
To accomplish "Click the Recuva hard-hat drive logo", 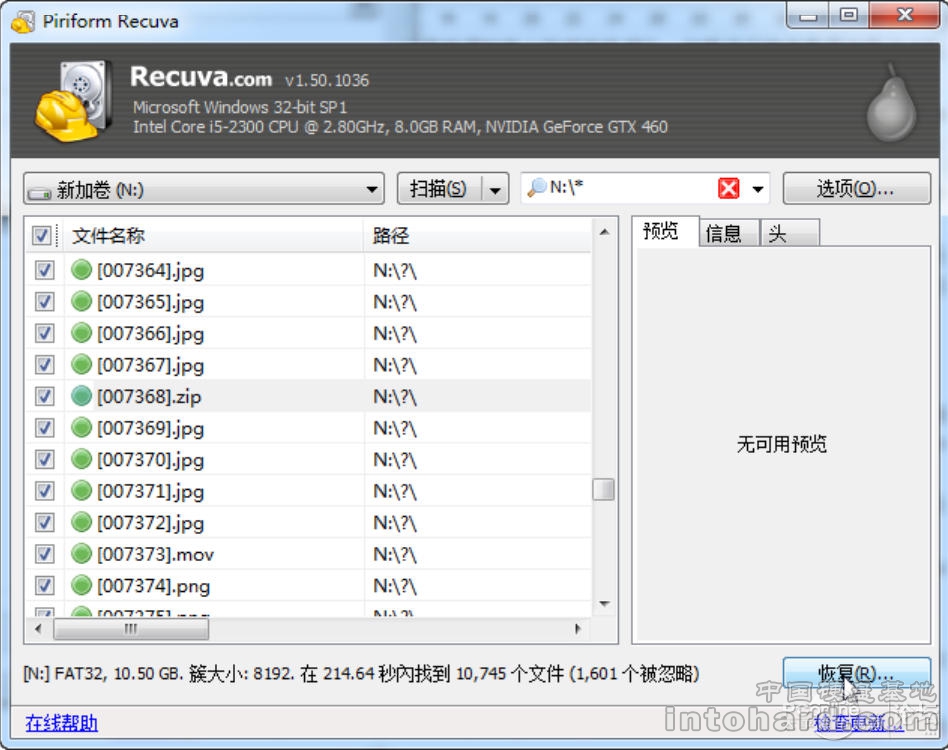I will [68, 102].
